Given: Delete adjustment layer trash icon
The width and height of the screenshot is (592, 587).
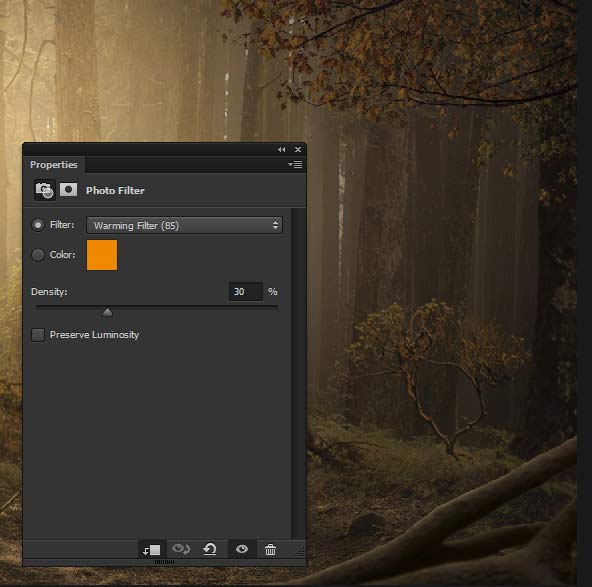Looking at the screenshot, I should [270, 550].
